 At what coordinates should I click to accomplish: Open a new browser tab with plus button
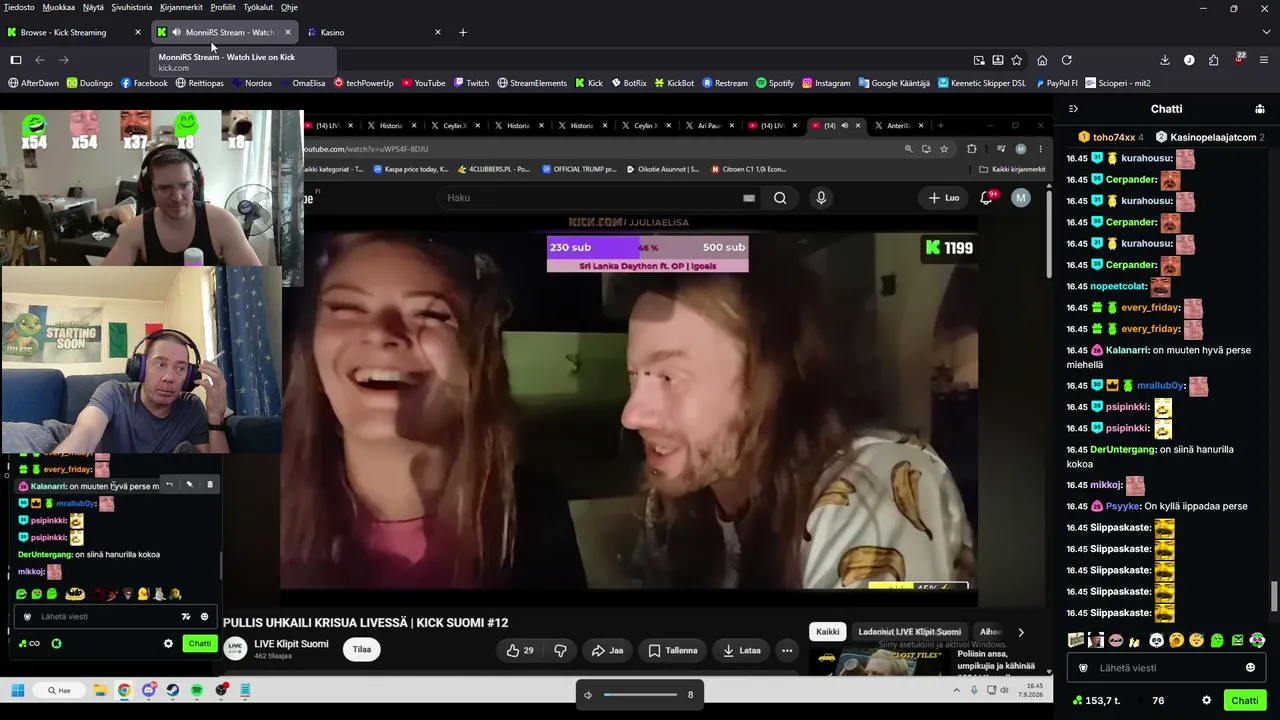click(462, 32)
